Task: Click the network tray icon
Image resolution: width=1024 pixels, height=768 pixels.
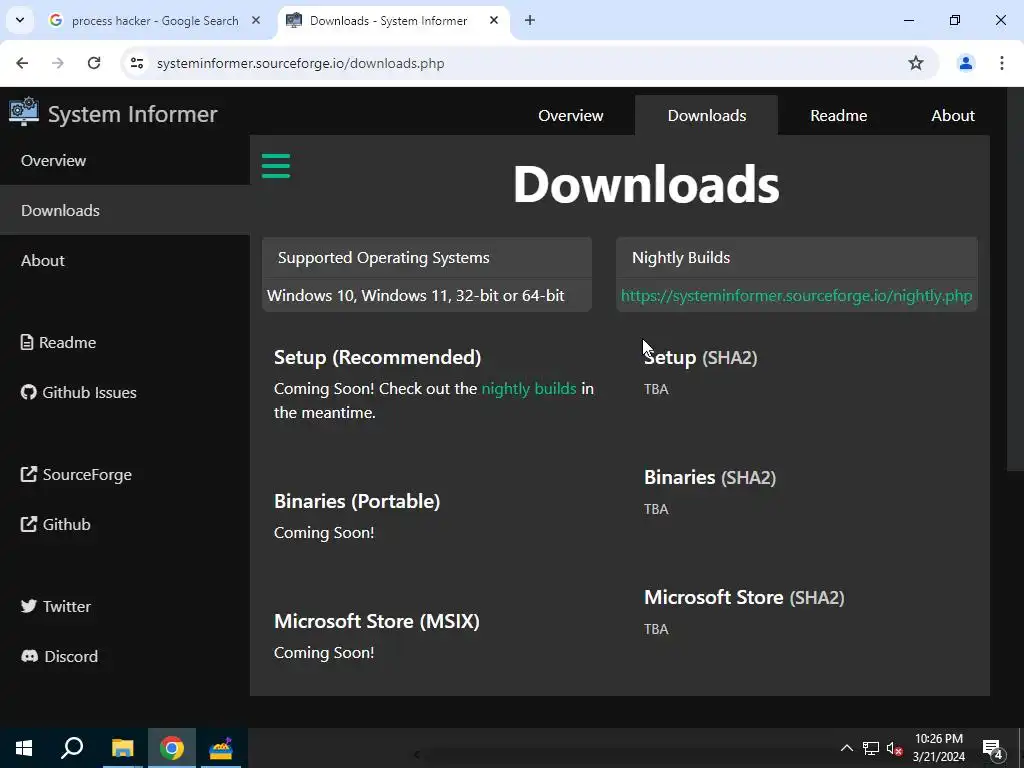Action: [871, 748]
